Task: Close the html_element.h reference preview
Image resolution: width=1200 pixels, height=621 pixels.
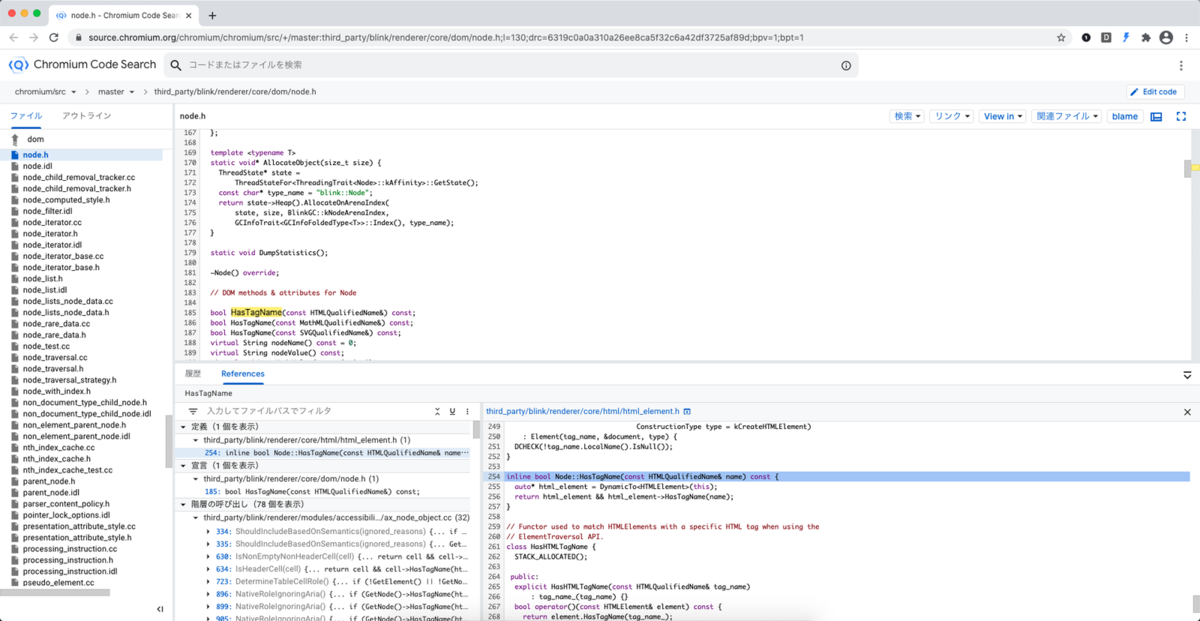Action: [1186, 411]
